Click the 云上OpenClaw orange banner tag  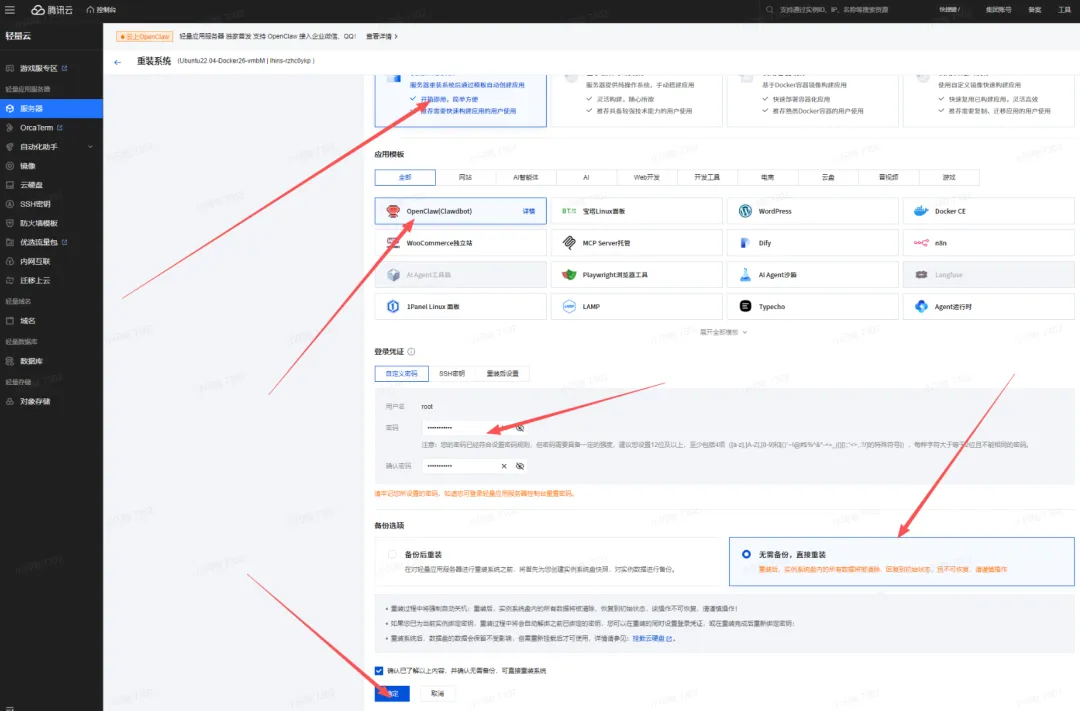pos(145,37)
